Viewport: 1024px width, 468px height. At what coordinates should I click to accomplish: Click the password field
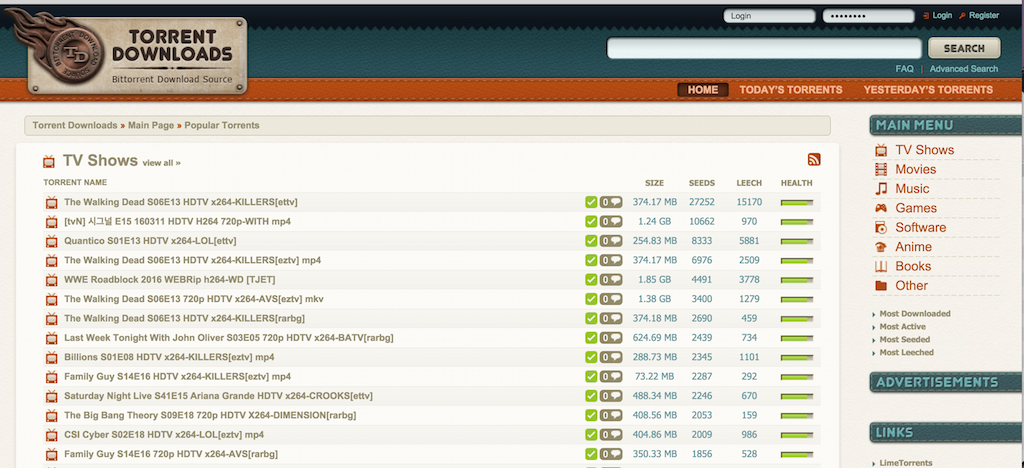point(868,16)
